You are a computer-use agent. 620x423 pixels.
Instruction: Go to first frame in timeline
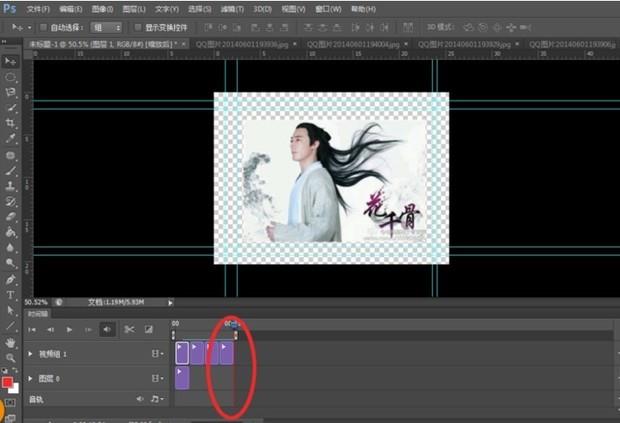point(32,329)
